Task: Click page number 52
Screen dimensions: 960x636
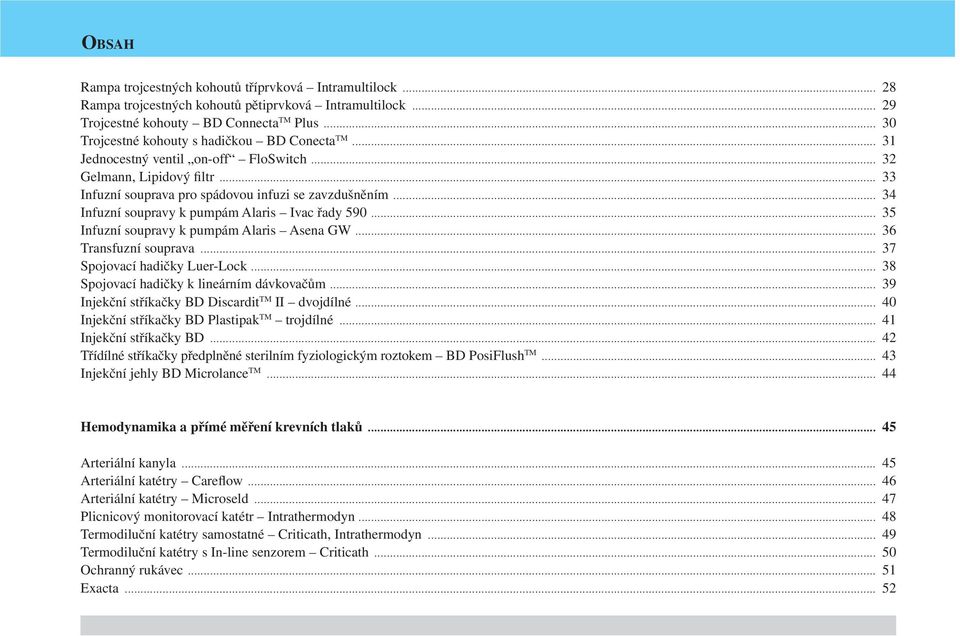Action: (888, 588)
